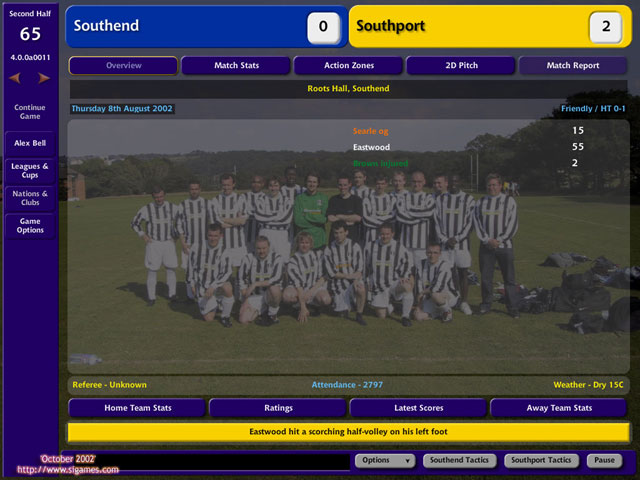640x480 pixels.
Task: View player Ratings
Action: [x=278, y=408]
